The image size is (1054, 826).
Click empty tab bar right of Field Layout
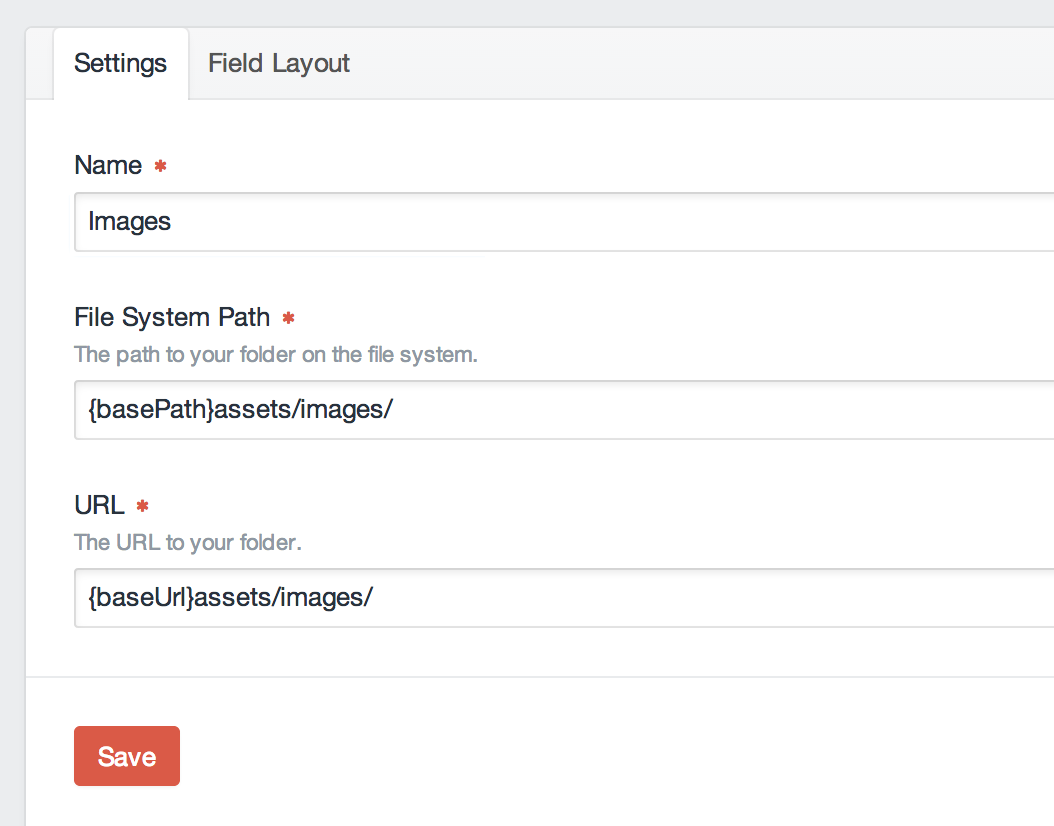tap(700, 64)
